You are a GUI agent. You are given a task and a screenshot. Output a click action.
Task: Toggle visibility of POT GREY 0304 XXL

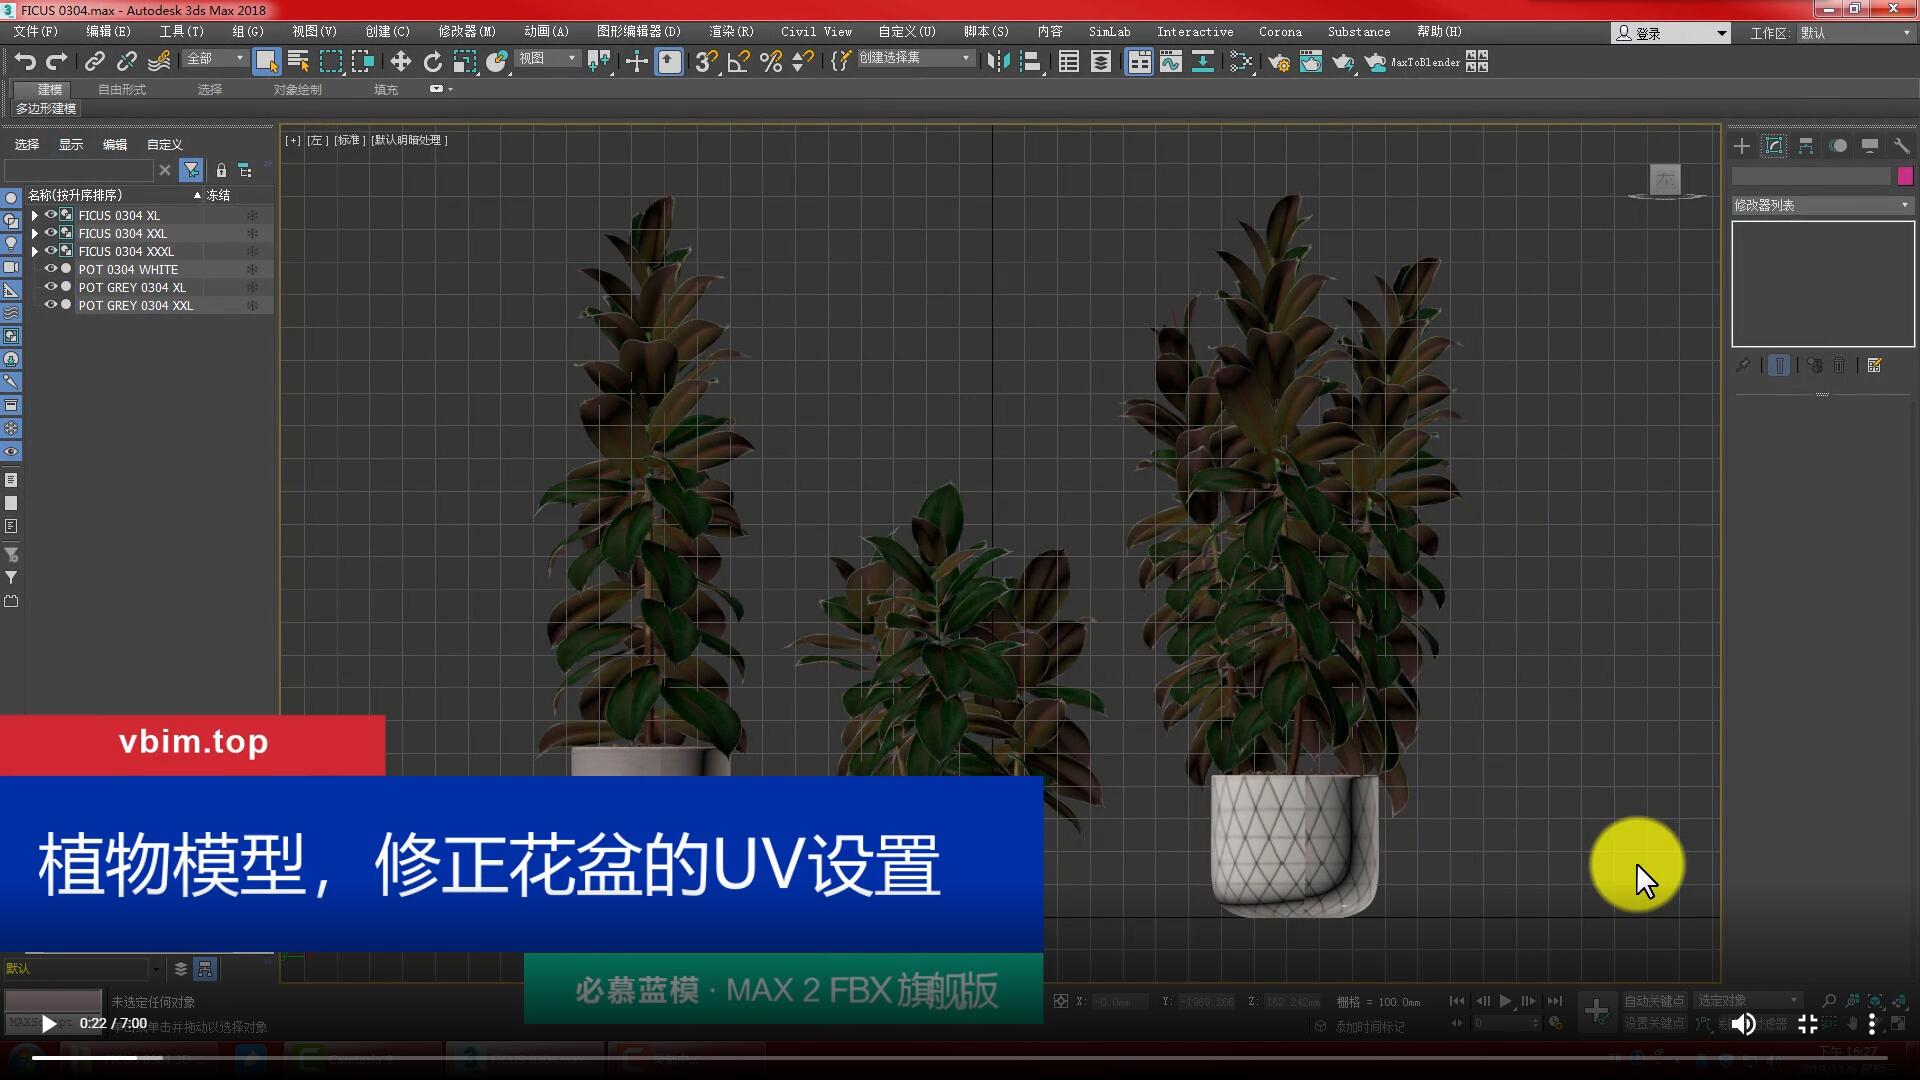coord(50,305)
